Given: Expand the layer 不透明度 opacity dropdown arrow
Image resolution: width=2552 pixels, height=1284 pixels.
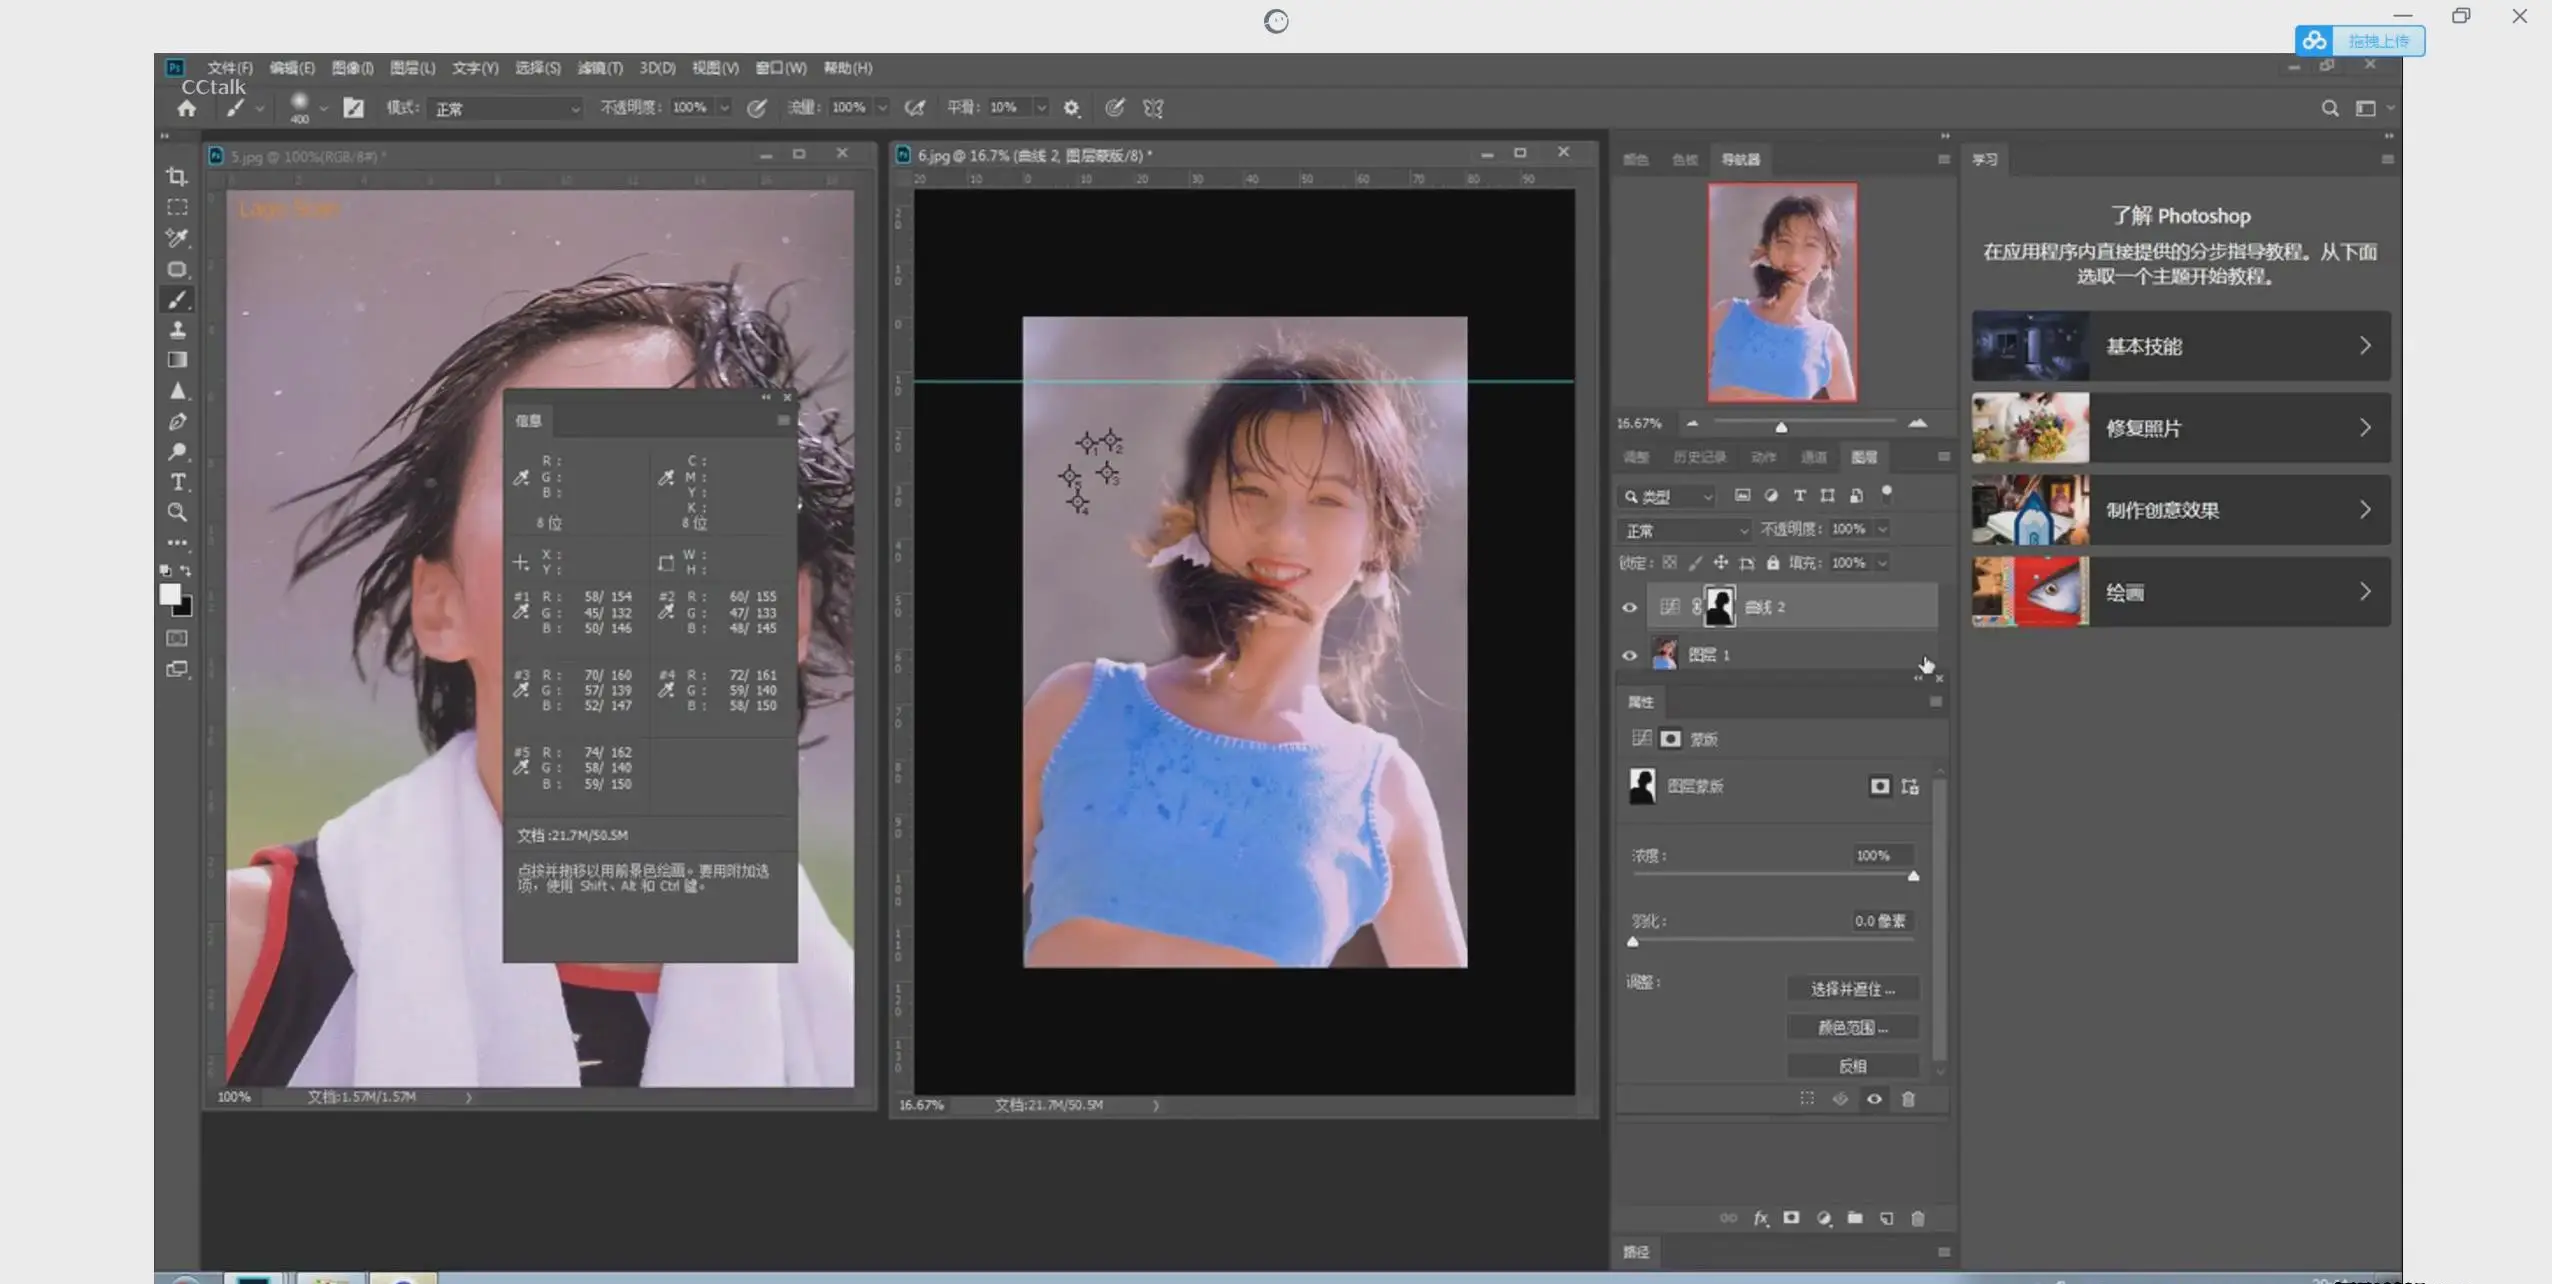Looking at the screenshot, I should 1882,529.
